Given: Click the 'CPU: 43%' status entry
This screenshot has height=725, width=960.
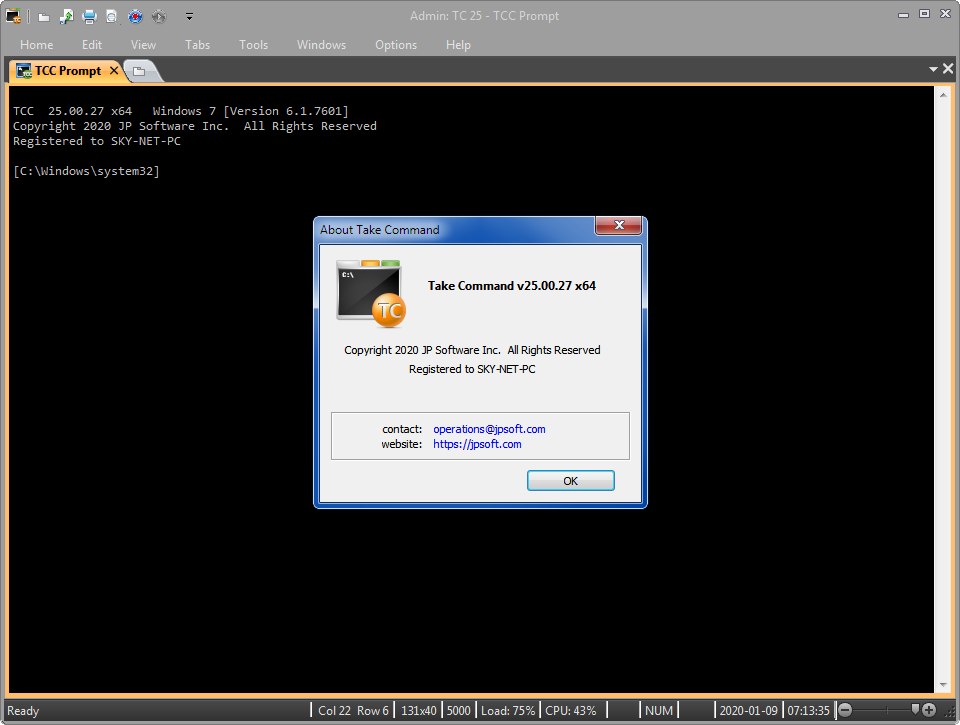Looking at the screenshot, I should coord(571,710).
